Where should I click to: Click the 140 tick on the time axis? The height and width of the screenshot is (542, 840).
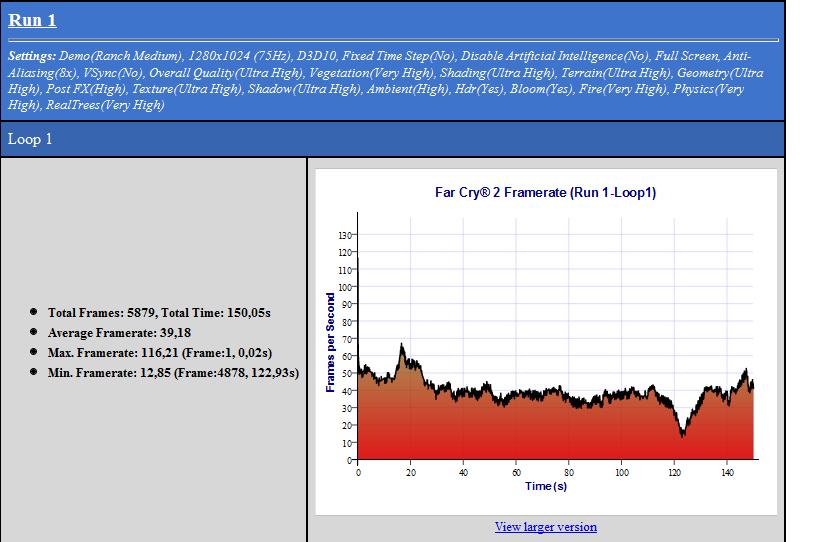pos(727,472)
